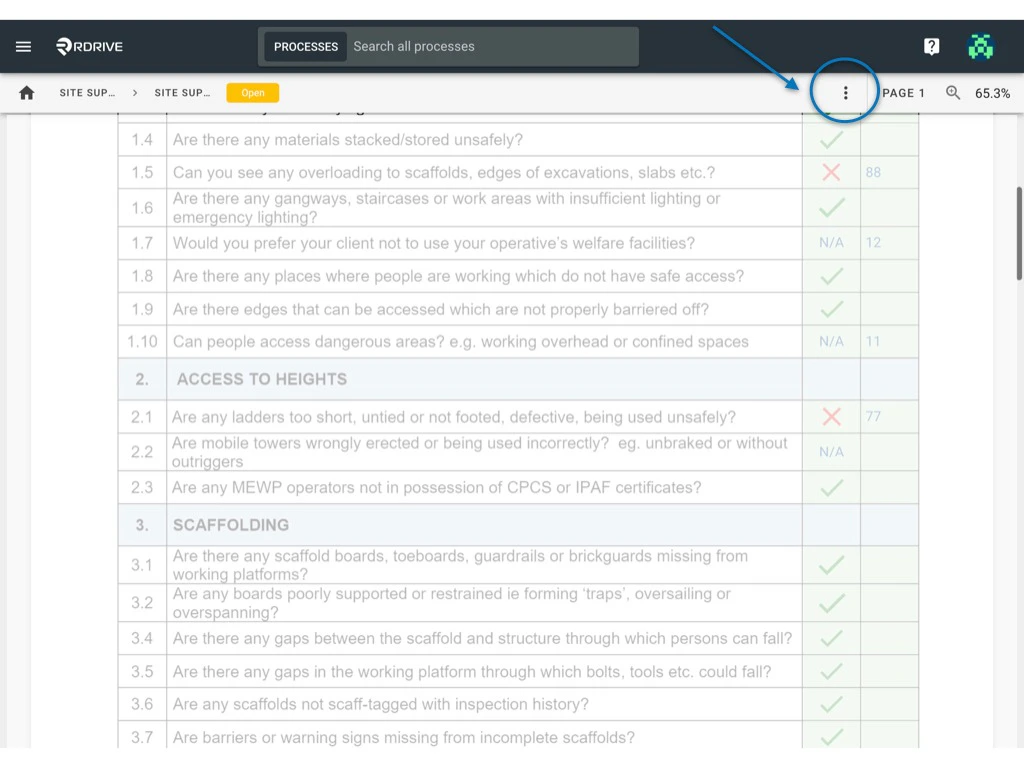Go to home via the house icon
Screen dimensions: 1024x768
(26, 92)
